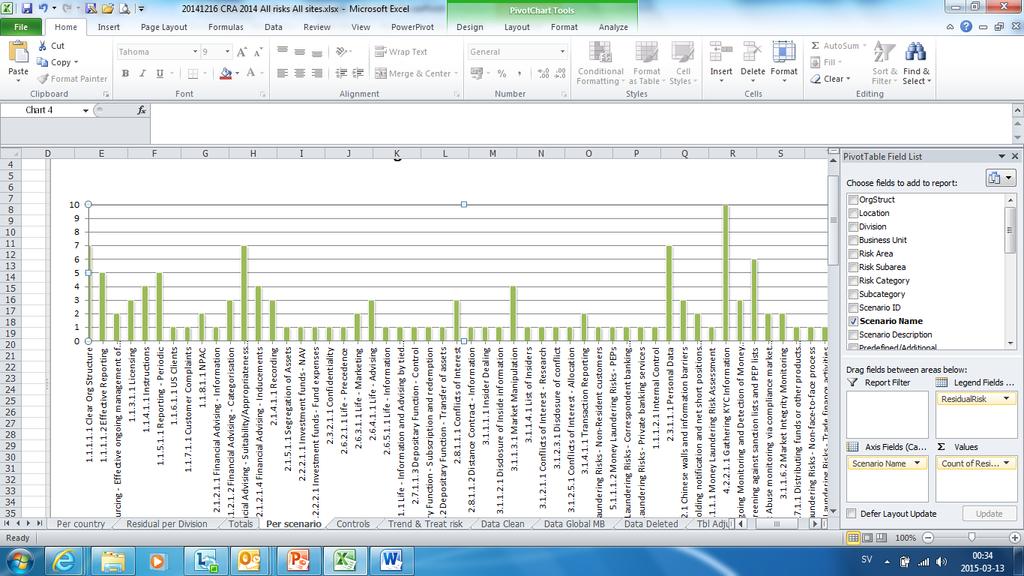Click the Paste icon in Clipboard
Image resolution: width=1024 pixels, height=576 pixels.
18,52
